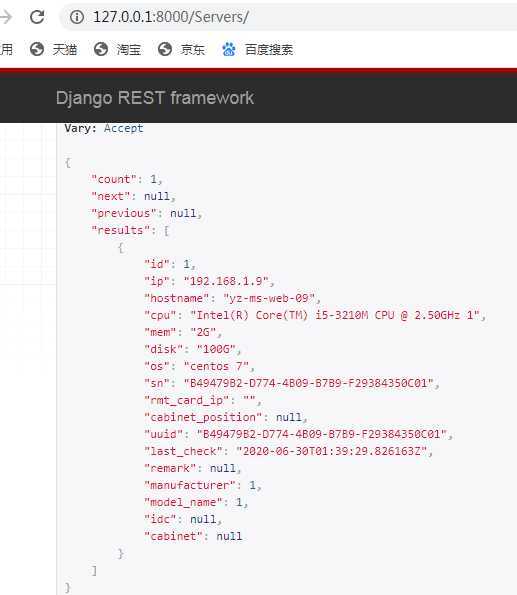Click the "results" key in JSON
This screenshot has width=517, height=595.
click(x=118, y=230)
